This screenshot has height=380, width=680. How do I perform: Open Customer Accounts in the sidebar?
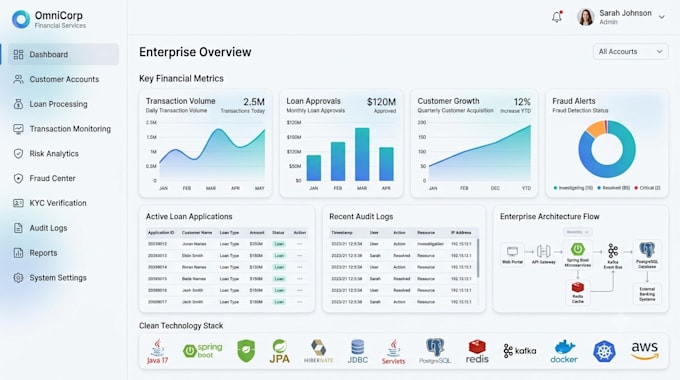click(63, 79)
